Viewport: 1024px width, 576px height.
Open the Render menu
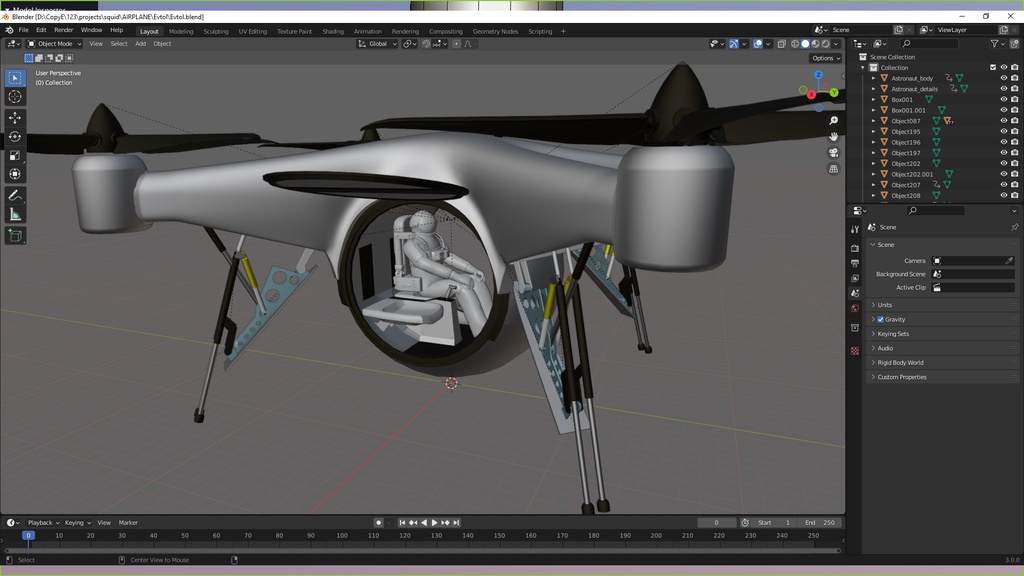click(x=63, y=30)
